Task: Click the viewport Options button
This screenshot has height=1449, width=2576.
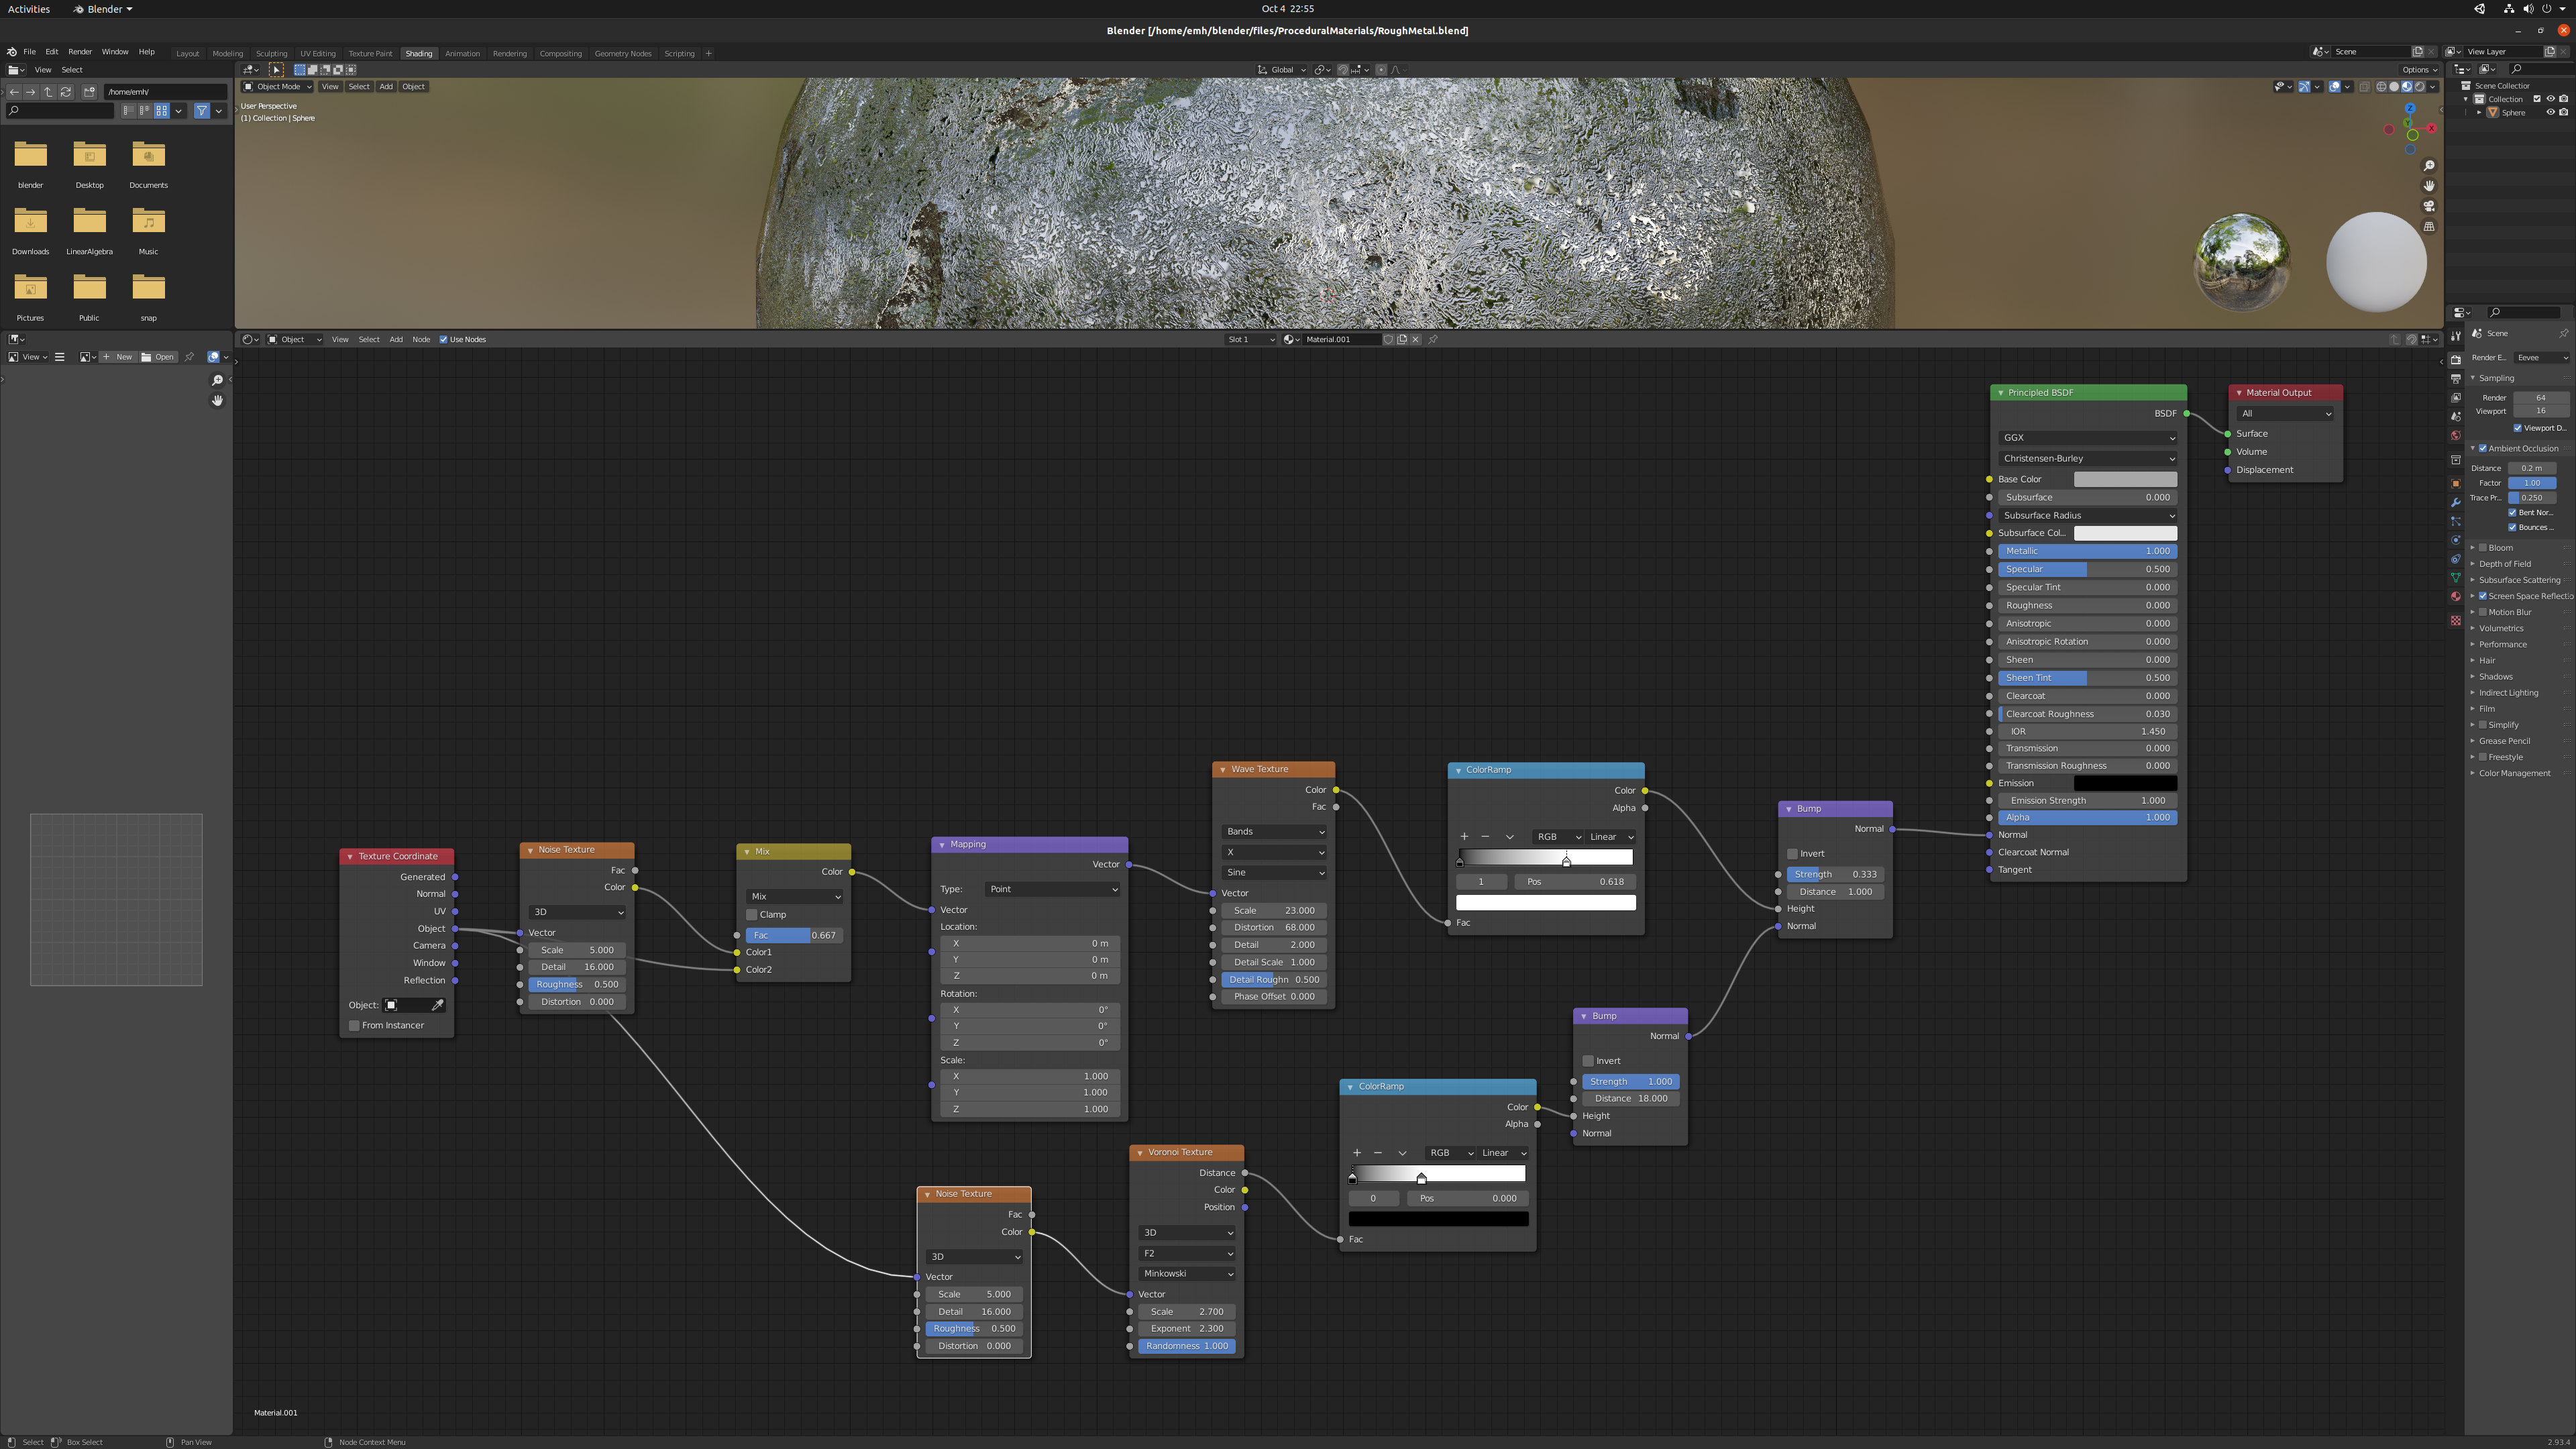Action: [2420, 70]
